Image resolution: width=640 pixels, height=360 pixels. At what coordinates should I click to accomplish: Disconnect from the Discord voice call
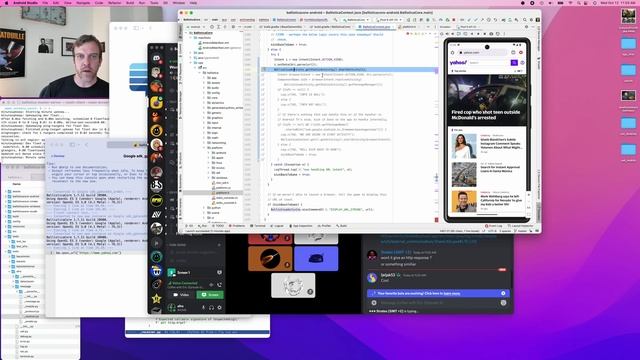[x=220, y=284]
